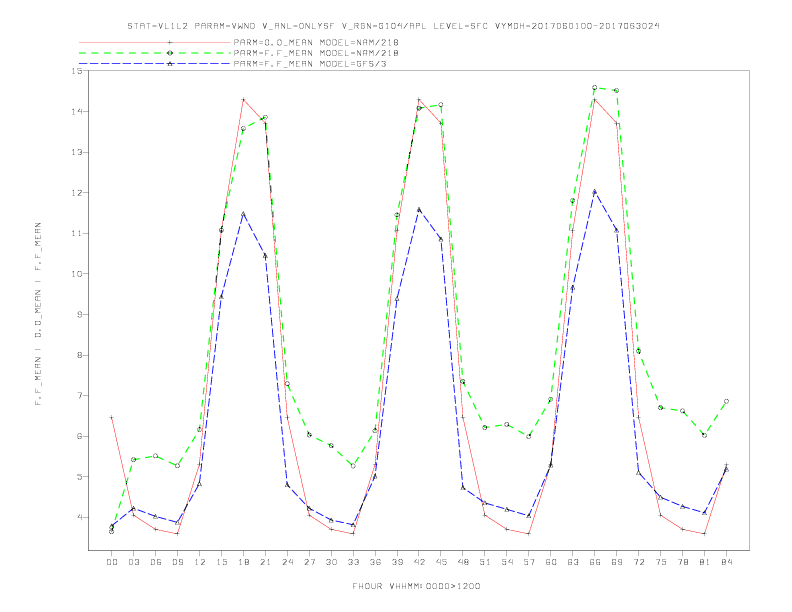Click y-axis tick label 15

(x=77, y=71)
